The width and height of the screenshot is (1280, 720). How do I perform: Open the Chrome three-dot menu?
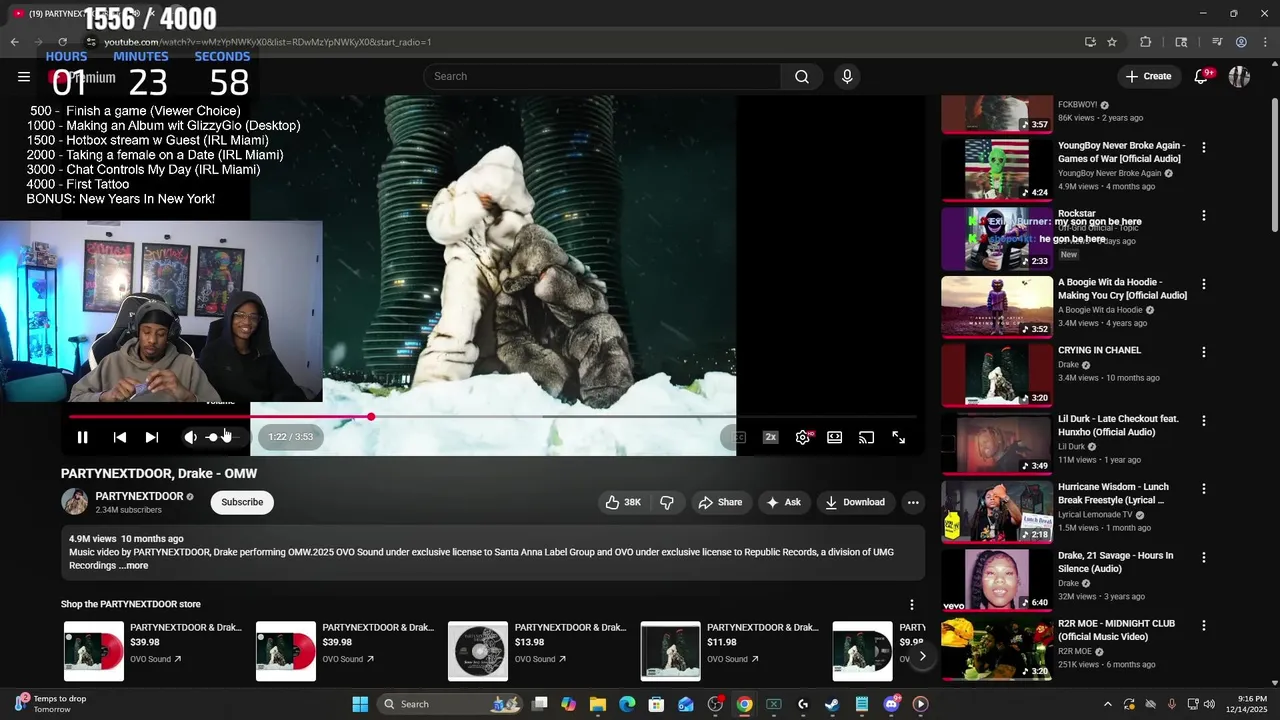point(1266,42)
